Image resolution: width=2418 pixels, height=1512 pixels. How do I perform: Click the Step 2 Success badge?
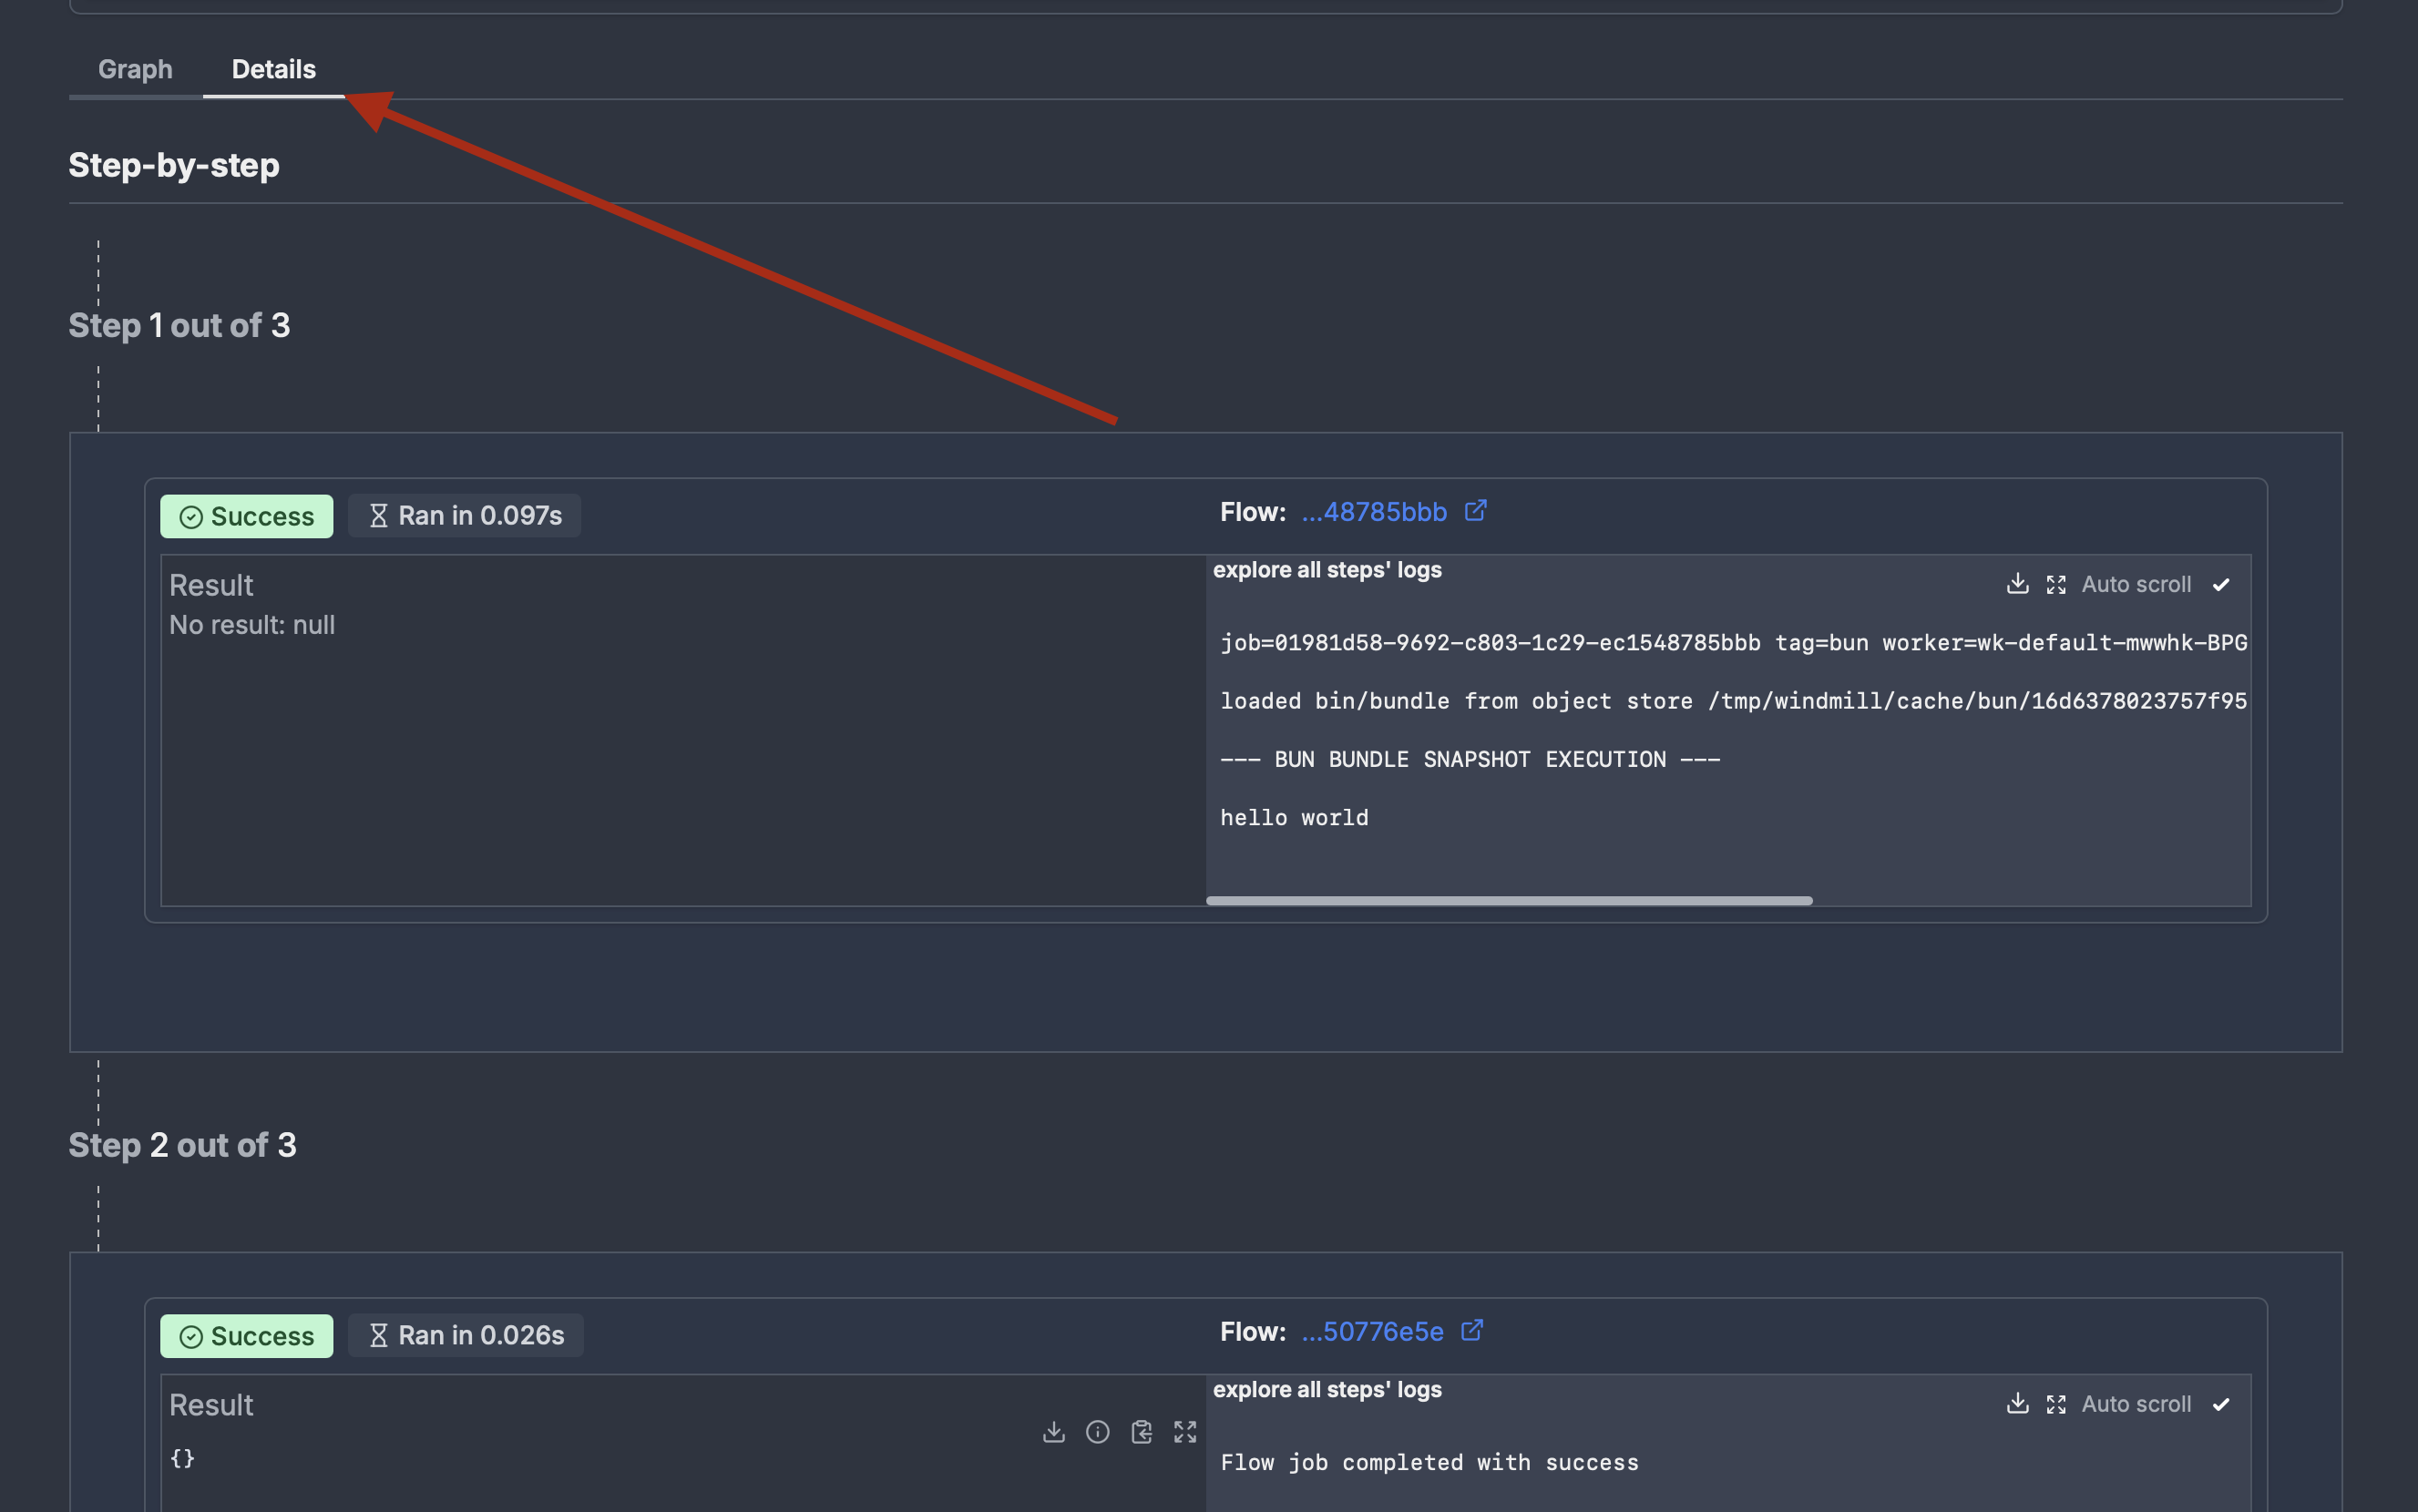247,1336
